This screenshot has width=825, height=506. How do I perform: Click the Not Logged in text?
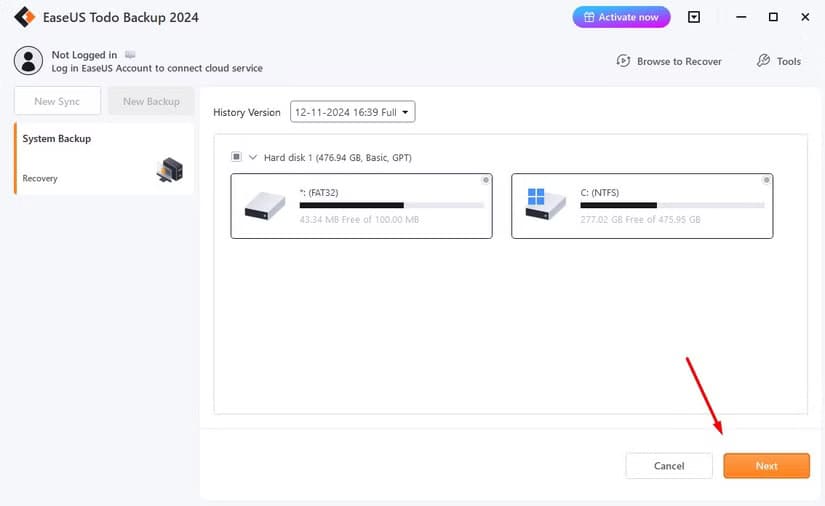[84, 55]
